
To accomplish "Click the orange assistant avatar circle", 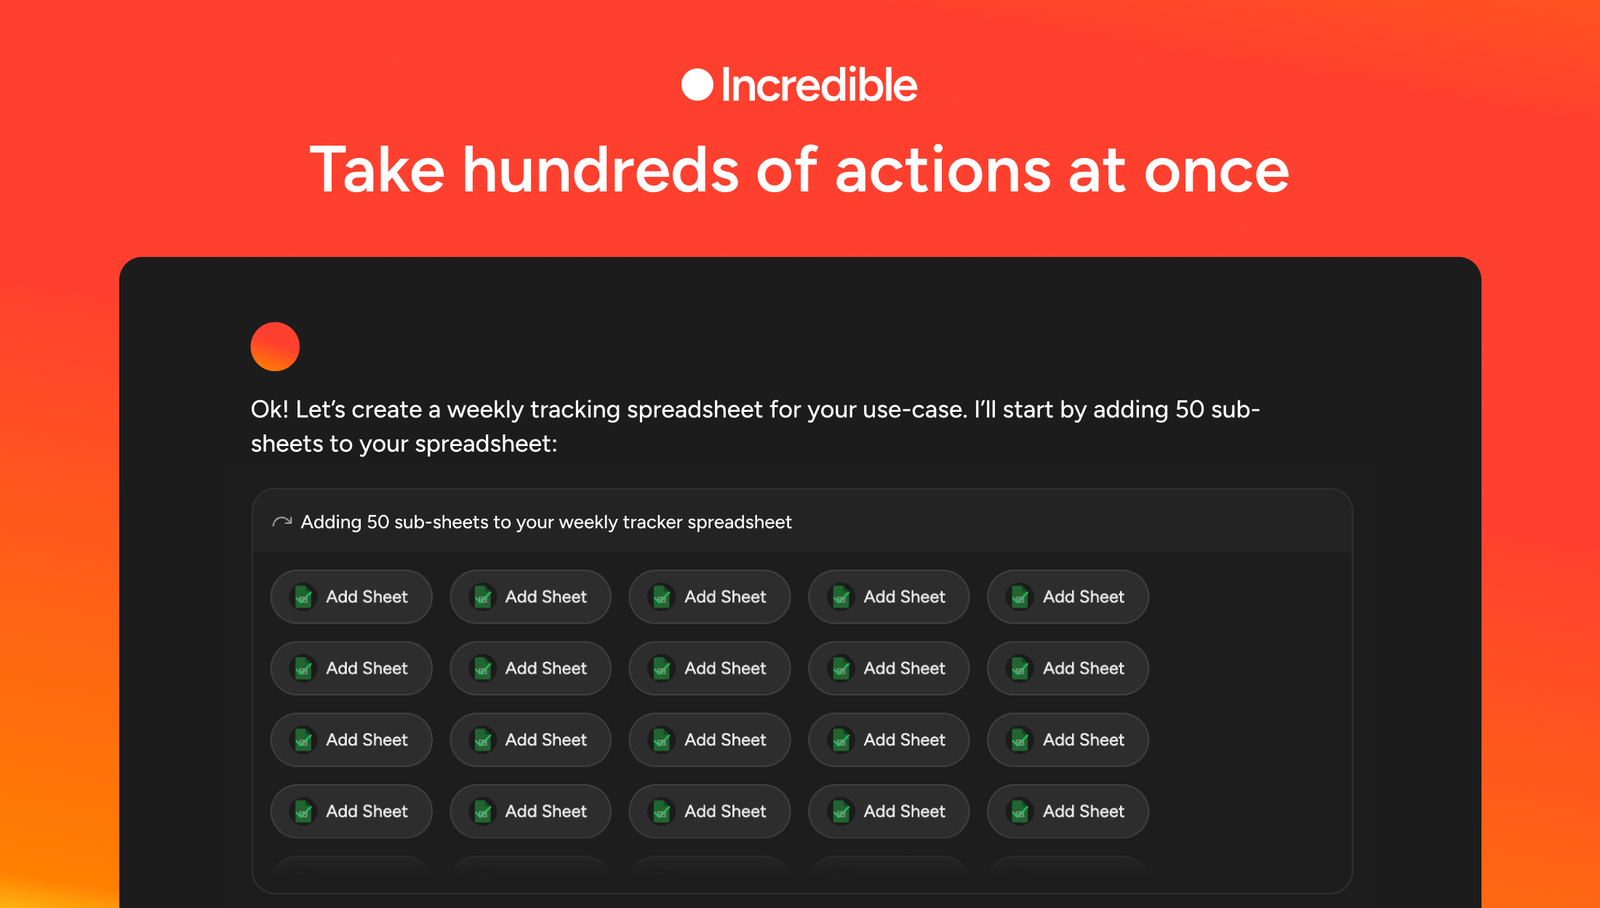I will coord(275,347).
